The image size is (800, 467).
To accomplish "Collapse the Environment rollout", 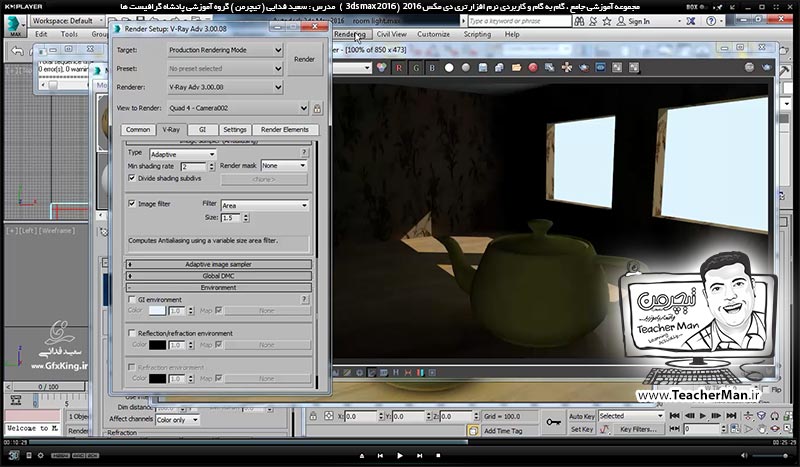I will pyautogui.click(x=218, y=287).
